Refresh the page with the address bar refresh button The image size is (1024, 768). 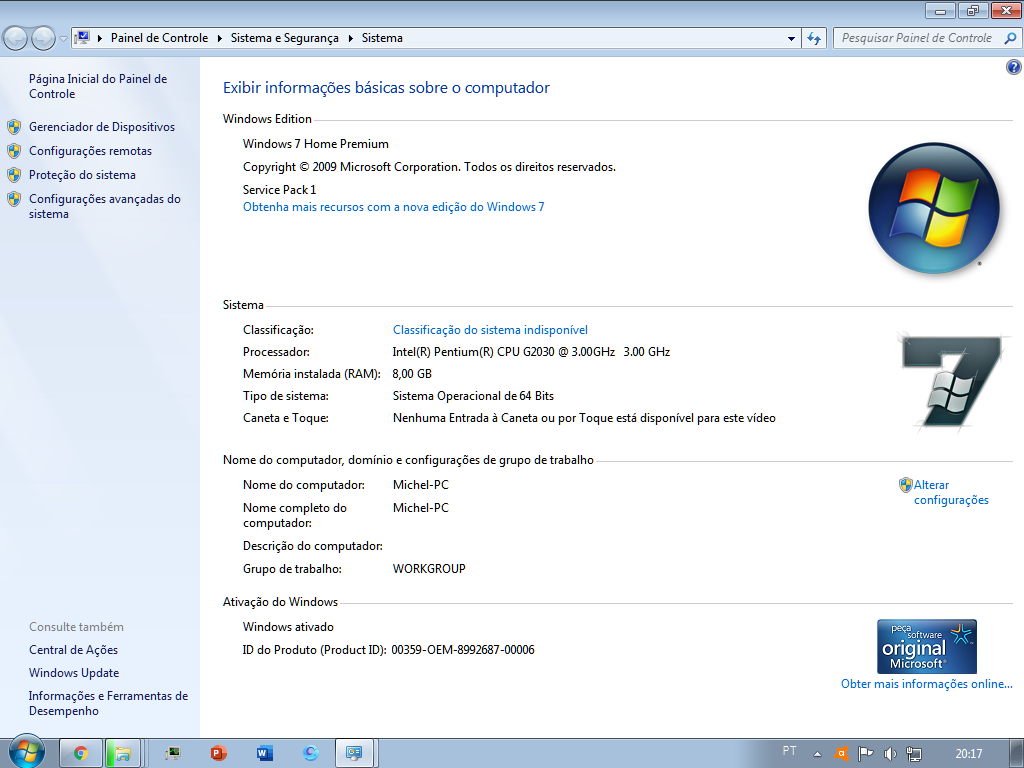[814, 38]
